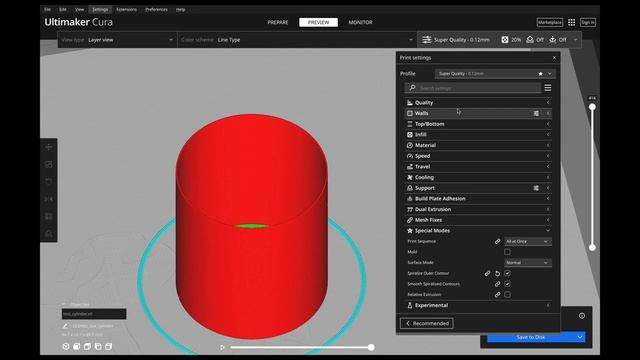This screenshot has height=360, width=640.
Task: Click the path simulation slider handle
Action: [x=371, y=347]
